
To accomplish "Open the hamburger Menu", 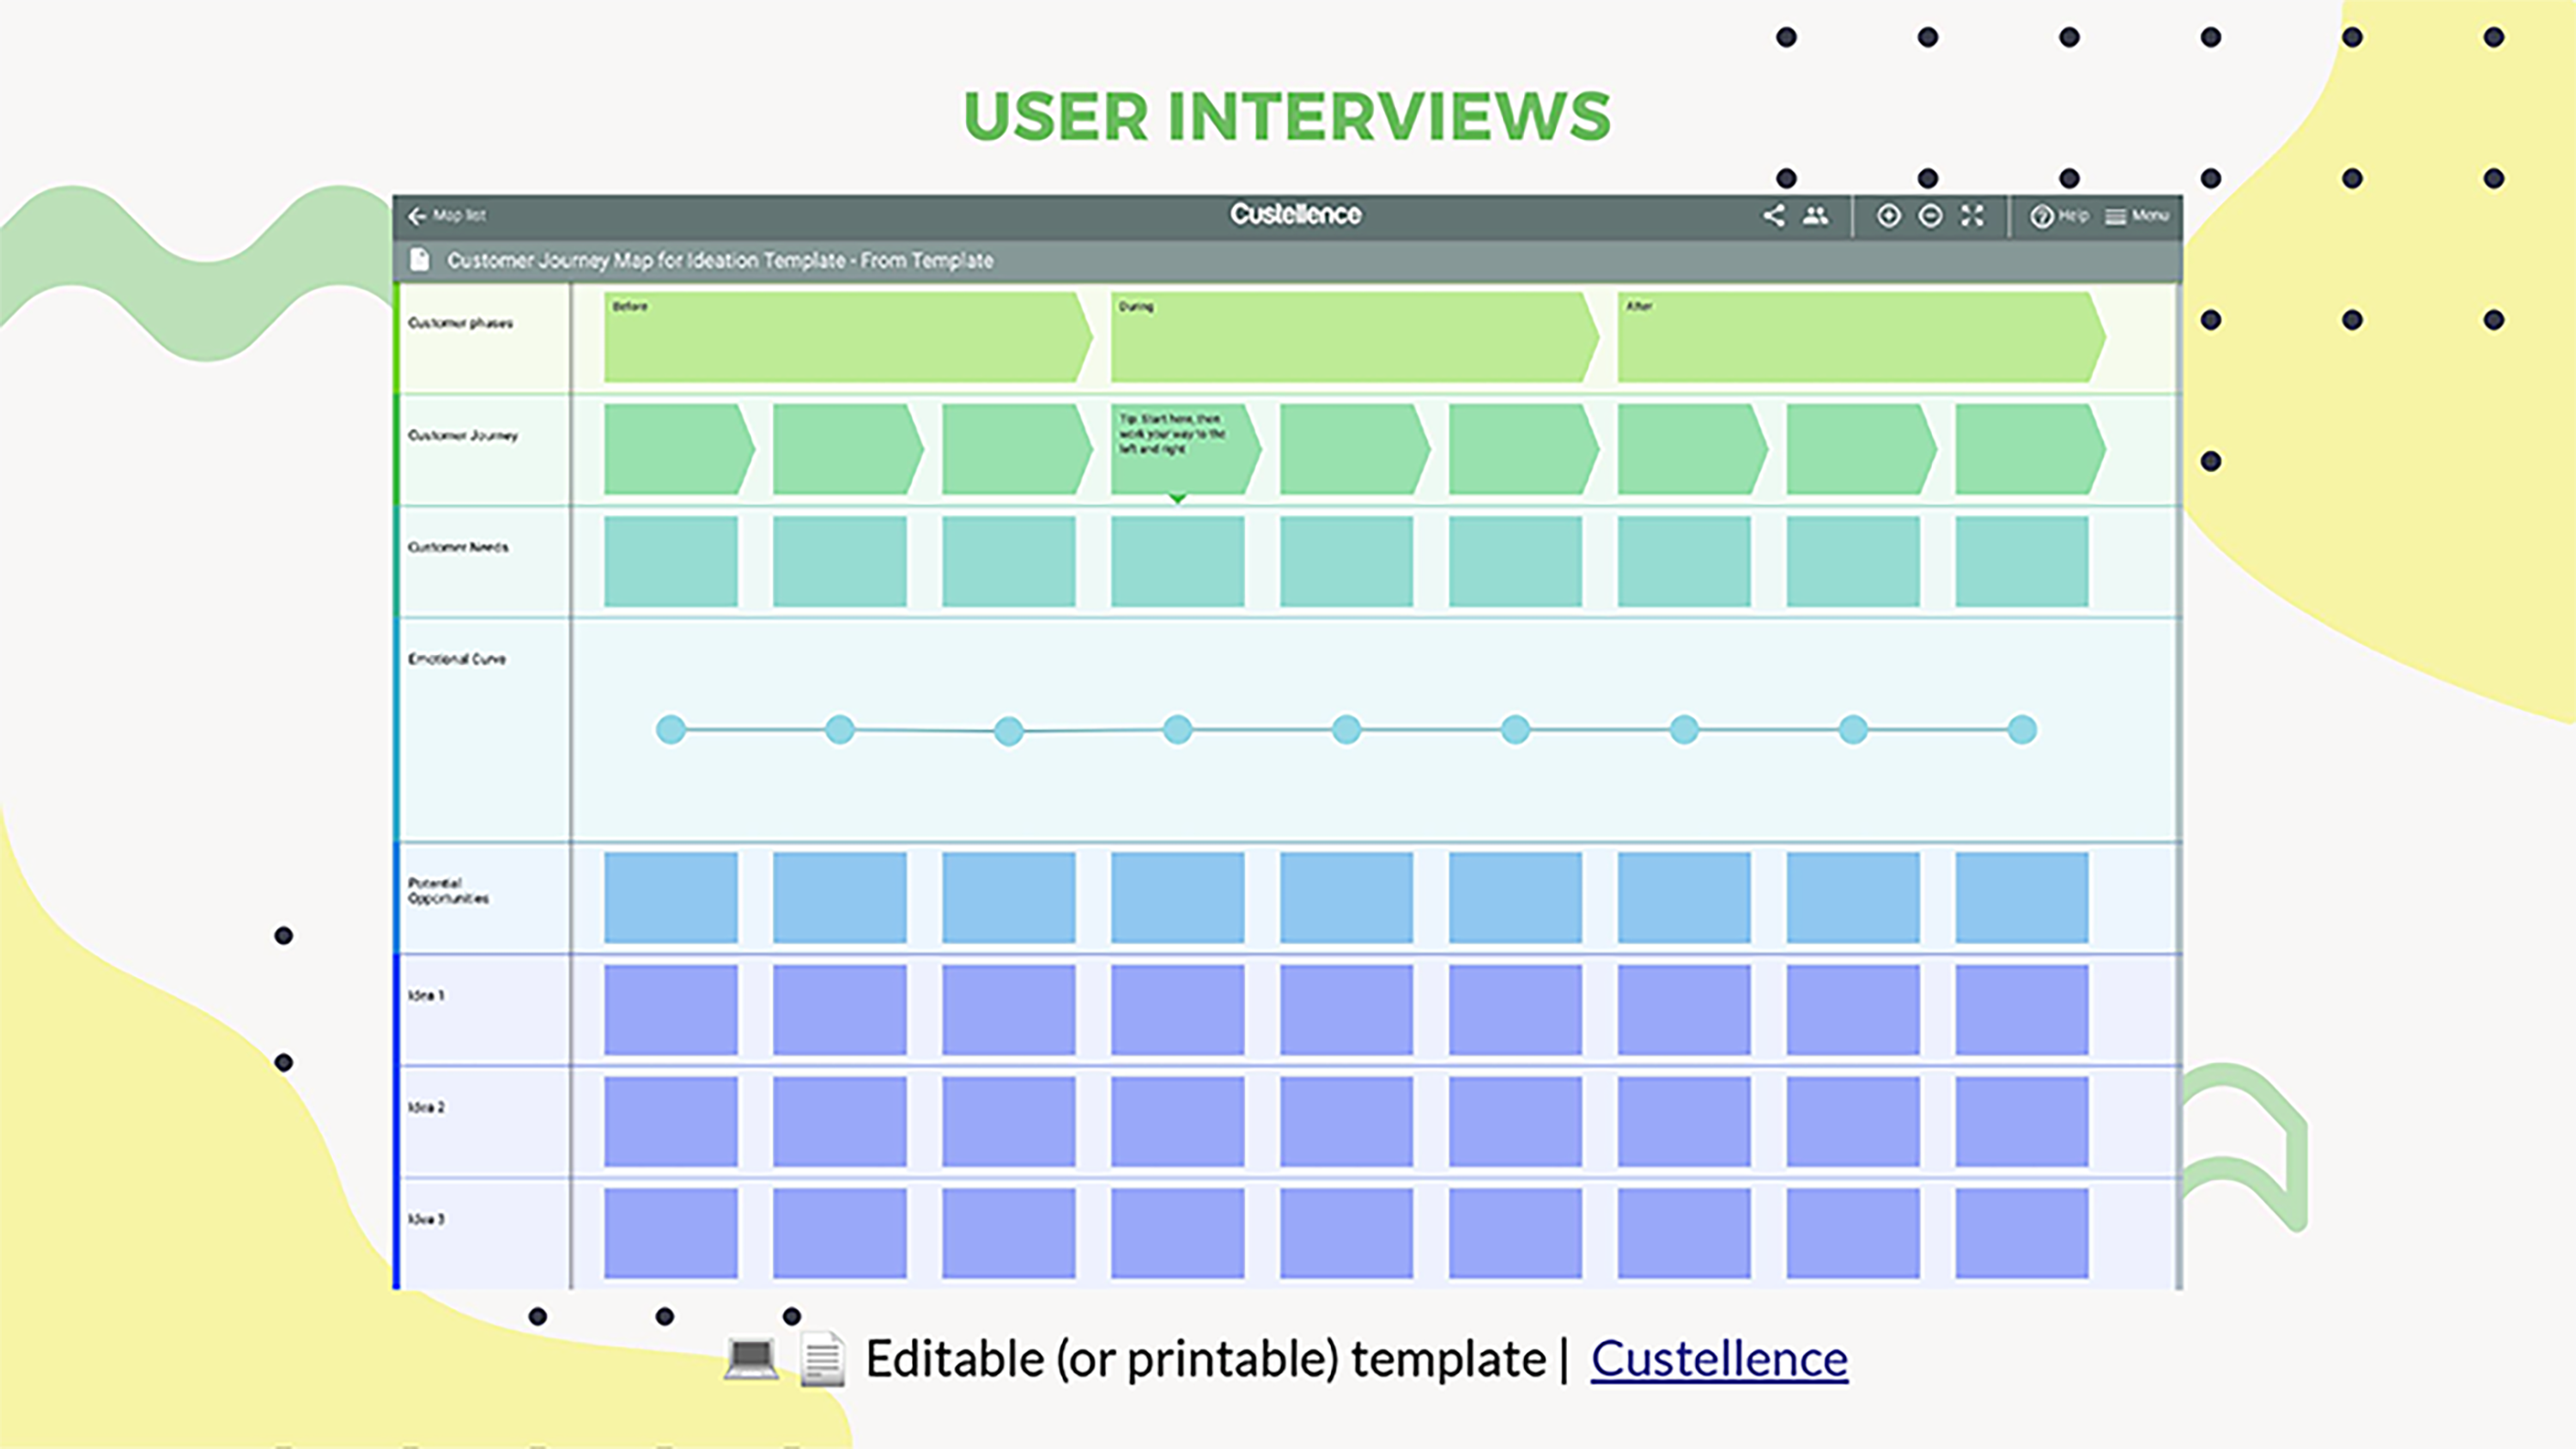I will (2116, 216).
